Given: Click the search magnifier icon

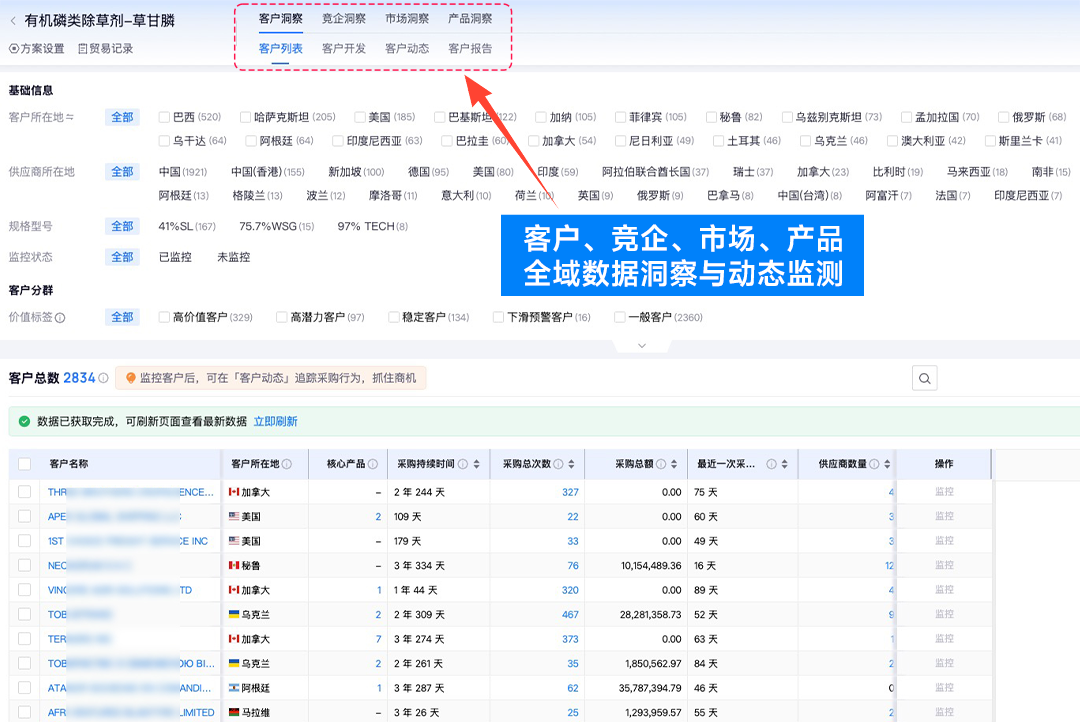Looking at the screenshot, I should coord(925,378).
